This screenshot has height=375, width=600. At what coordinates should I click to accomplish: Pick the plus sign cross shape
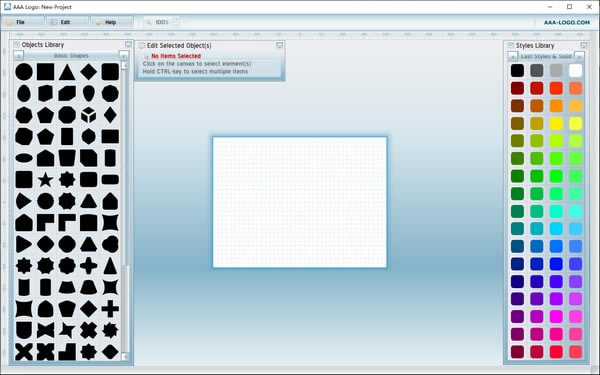(110, 308)
